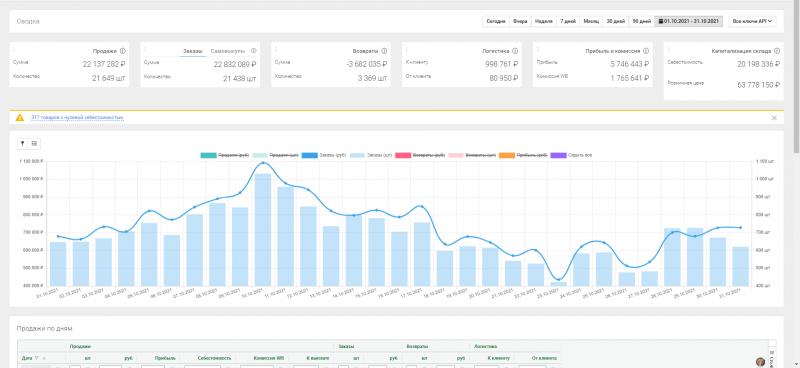
Task: Open date range picker 01.10.2021 - 31.10.2021
Action: (x=689, y=21)
